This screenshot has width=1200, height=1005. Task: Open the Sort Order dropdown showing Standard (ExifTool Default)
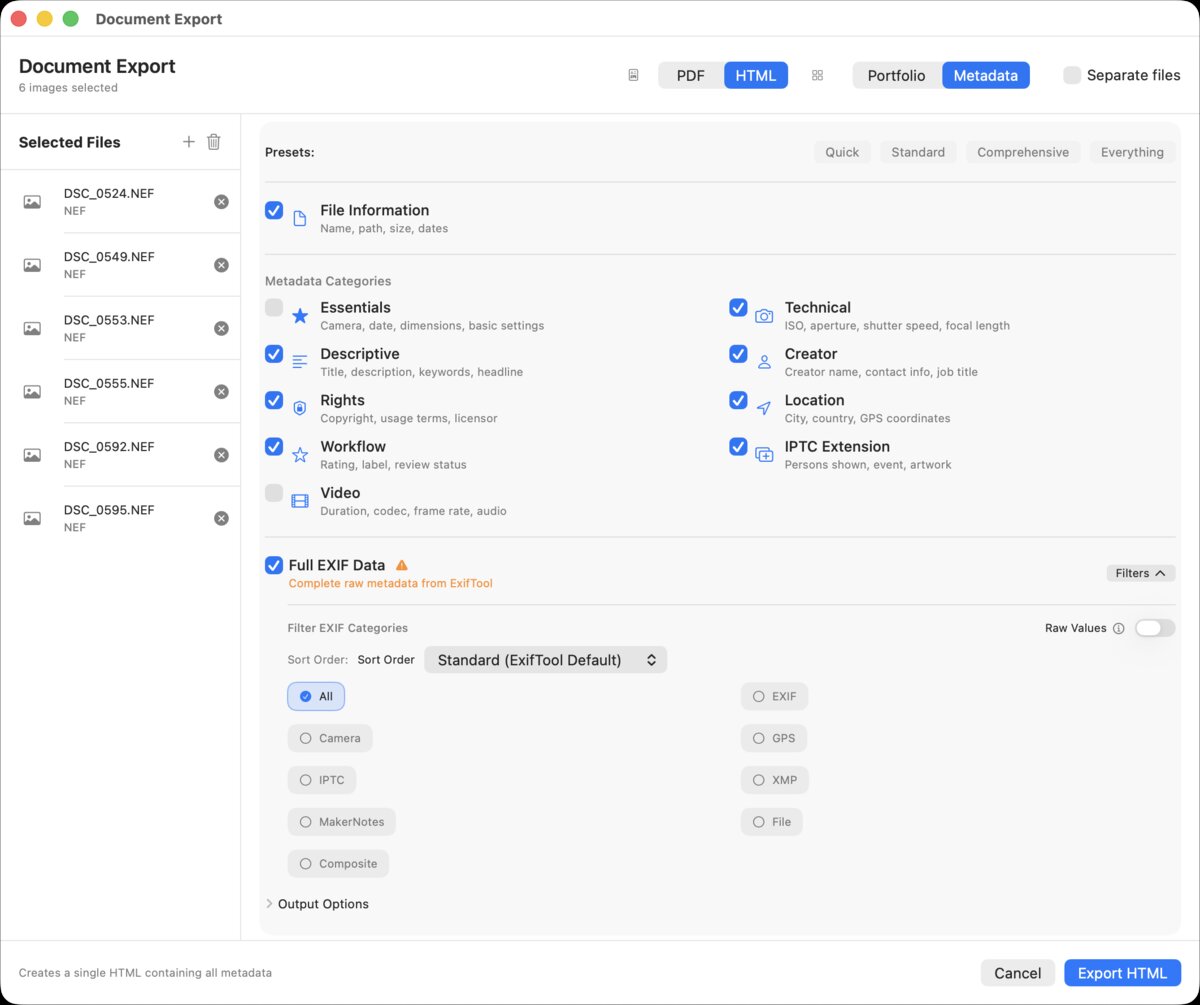pyautogui.click(x=545, y=659)
